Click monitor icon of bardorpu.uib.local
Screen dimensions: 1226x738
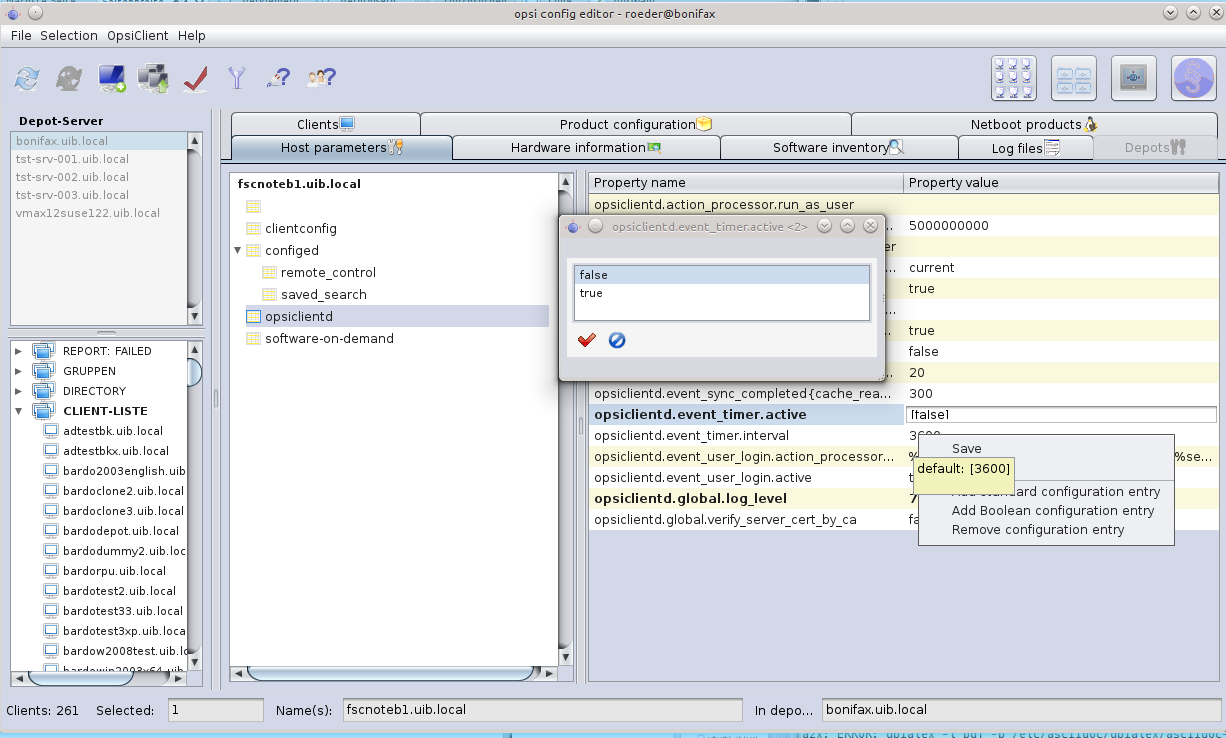pyautogui.click(x=51, y=571)
